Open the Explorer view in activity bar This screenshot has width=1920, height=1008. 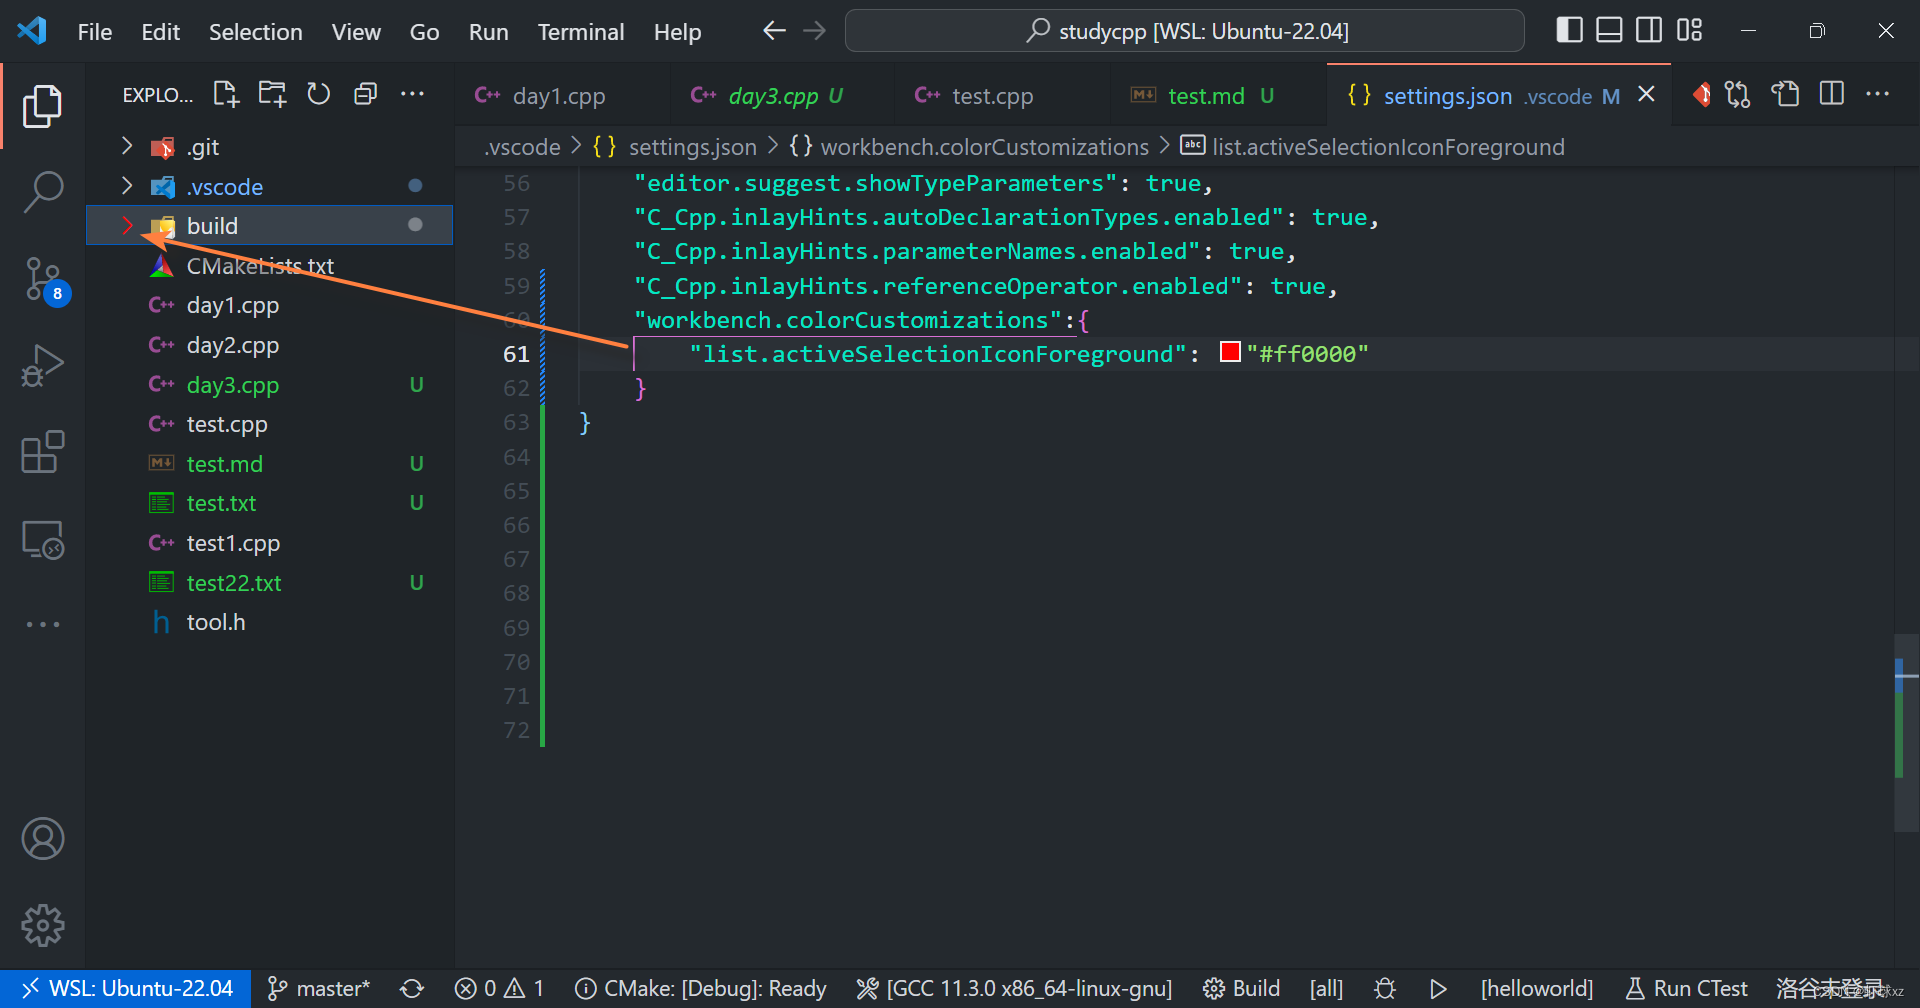tap(42, 106)
